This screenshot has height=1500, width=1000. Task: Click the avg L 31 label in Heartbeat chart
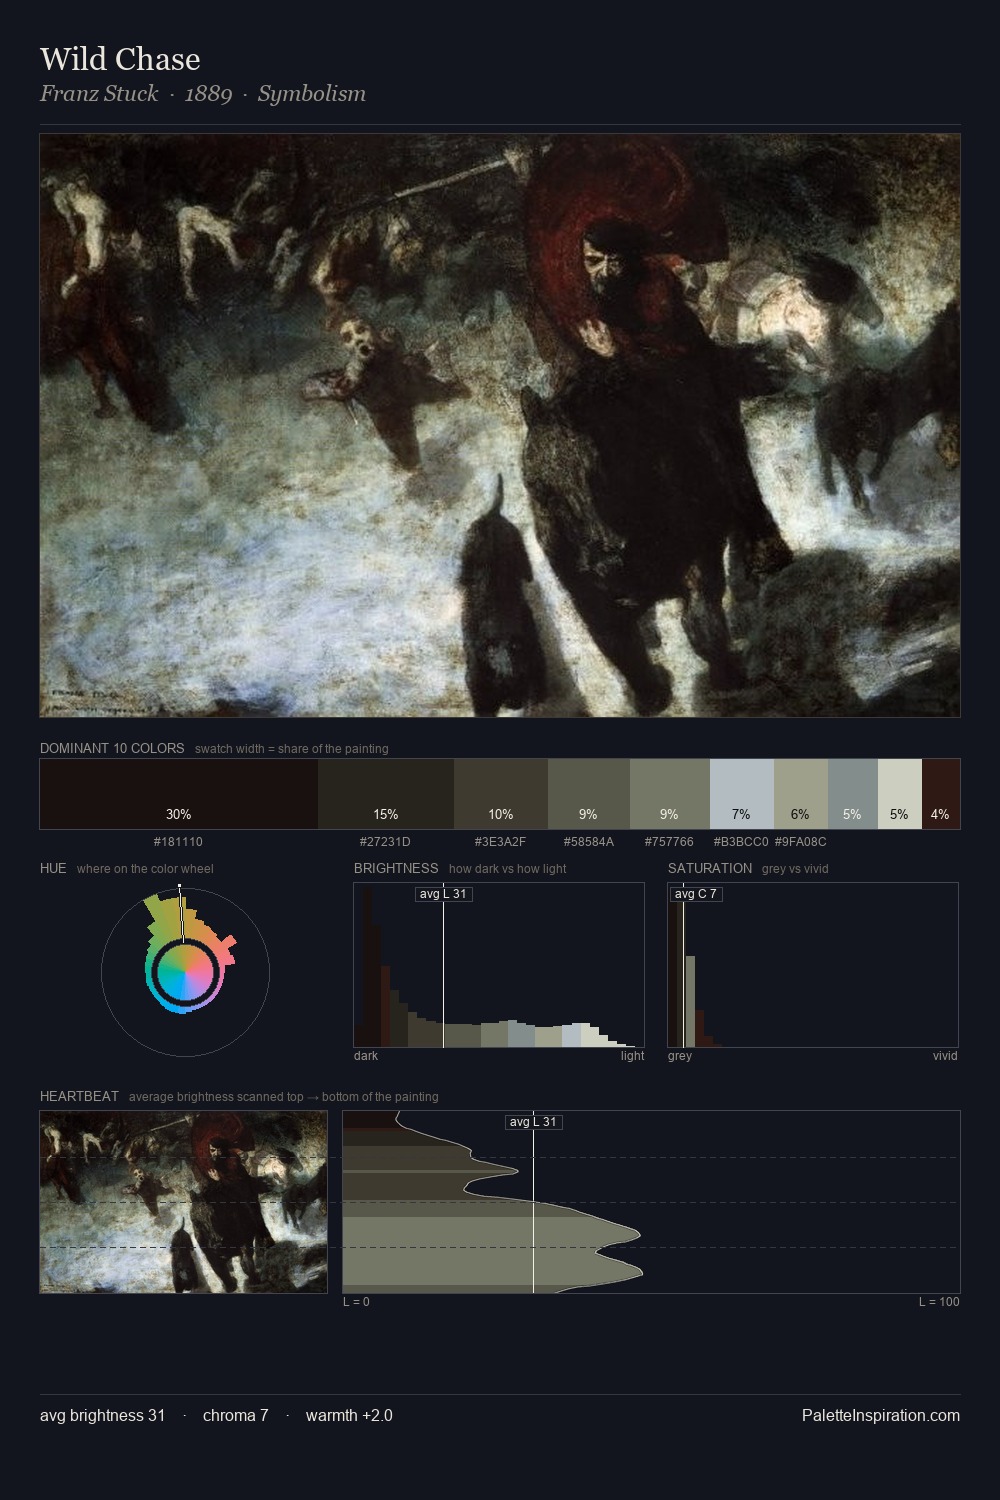(534, 1122)
